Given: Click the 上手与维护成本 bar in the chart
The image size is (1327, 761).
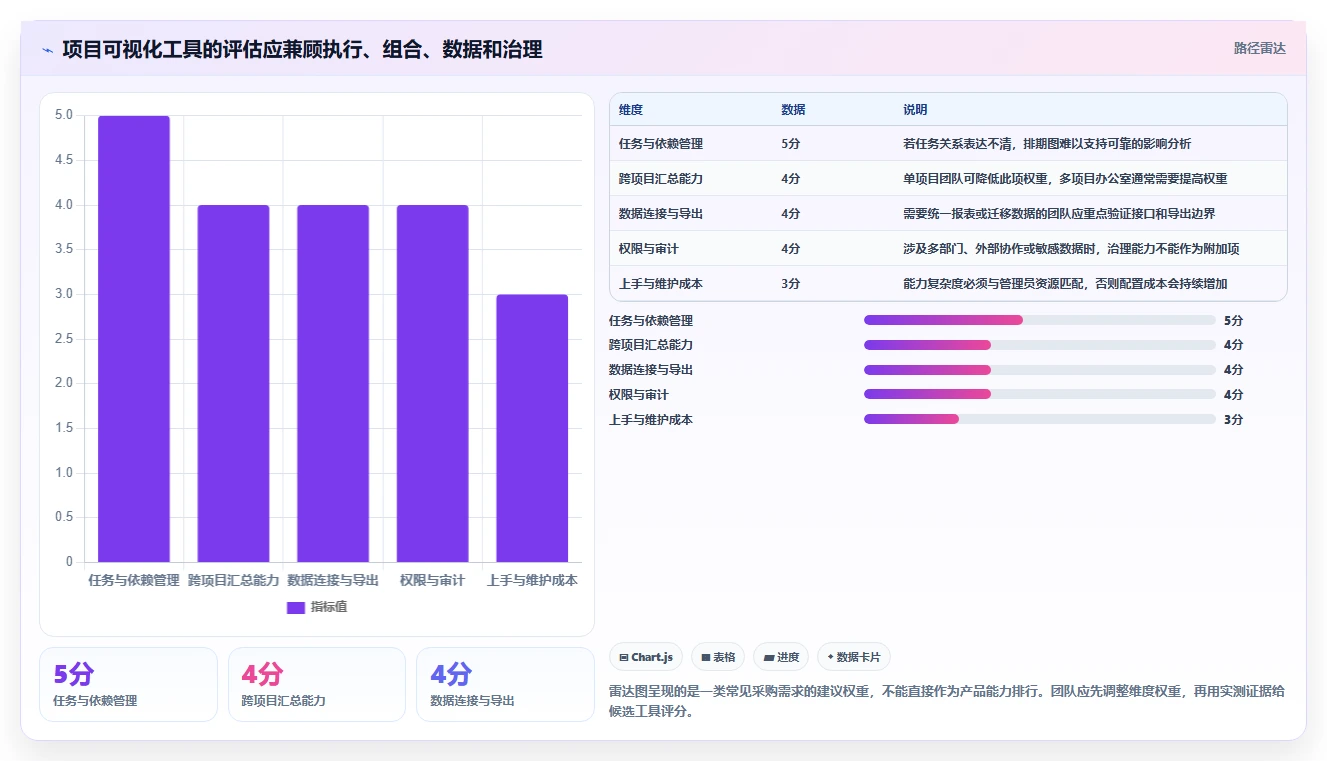Looking at the screenshot, I should tap(532, 428).
